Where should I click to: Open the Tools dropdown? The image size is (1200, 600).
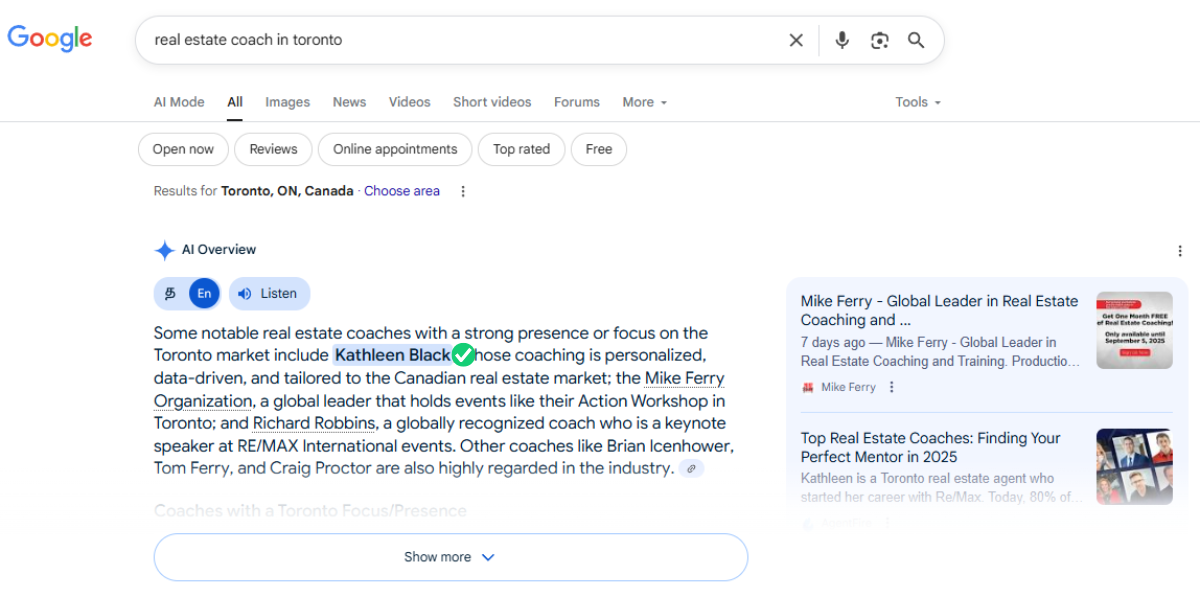(917, 102)
